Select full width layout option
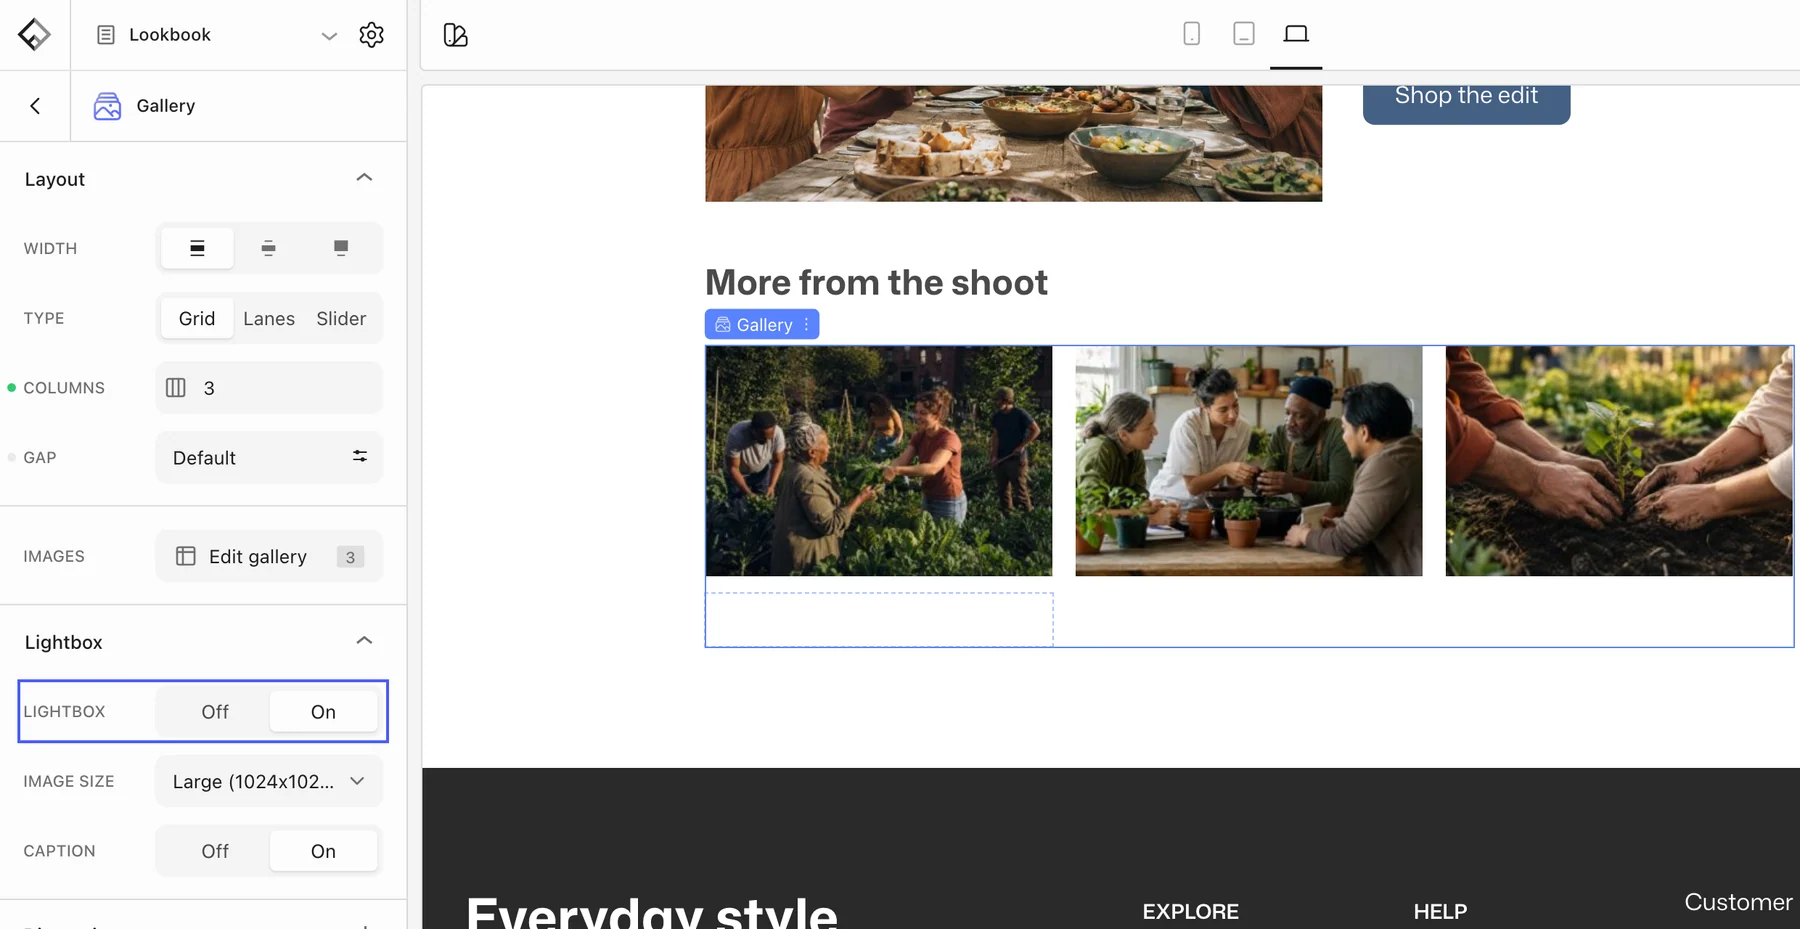This screenshot has height=929, width=1800. click(x=197, y=248)
